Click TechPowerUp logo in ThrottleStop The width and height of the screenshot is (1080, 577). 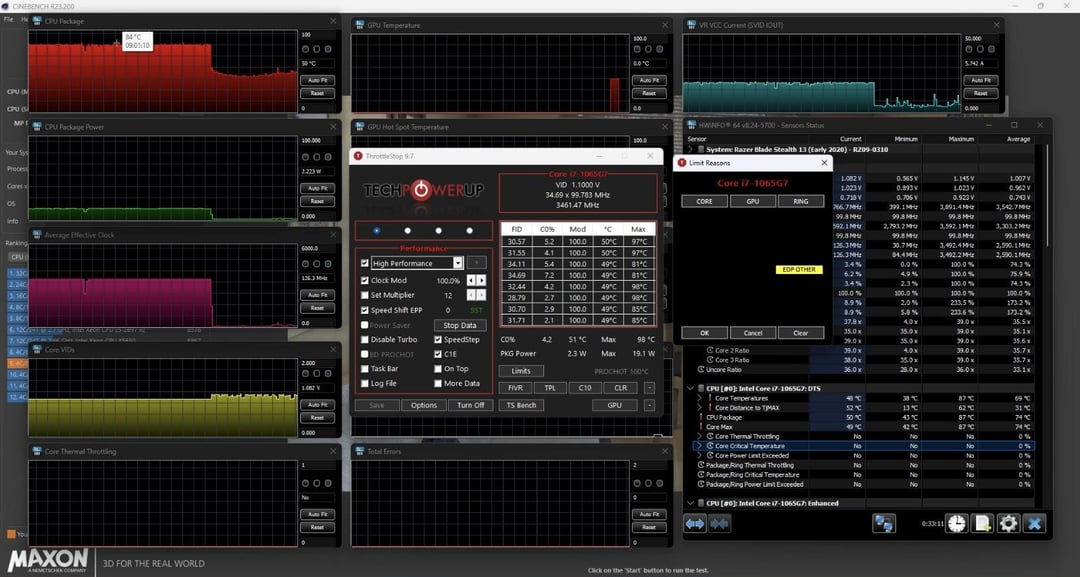click(x=423, y=191)
